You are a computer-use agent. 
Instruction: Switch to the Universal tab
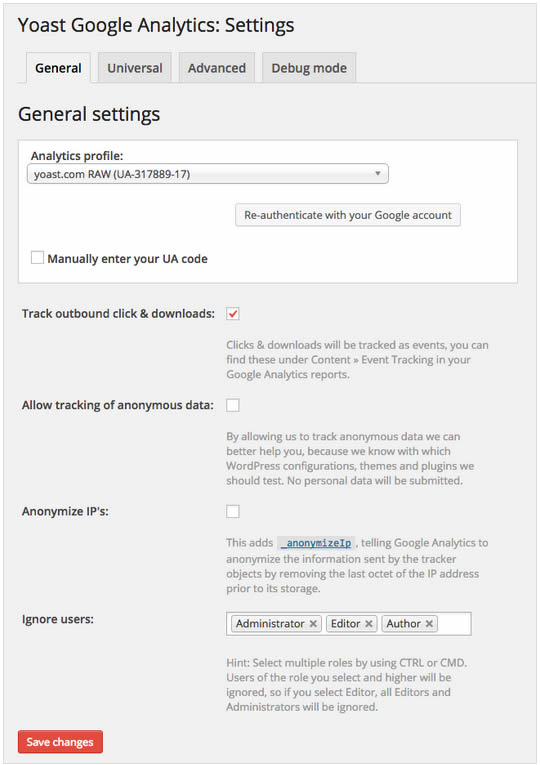click(135, 68)
